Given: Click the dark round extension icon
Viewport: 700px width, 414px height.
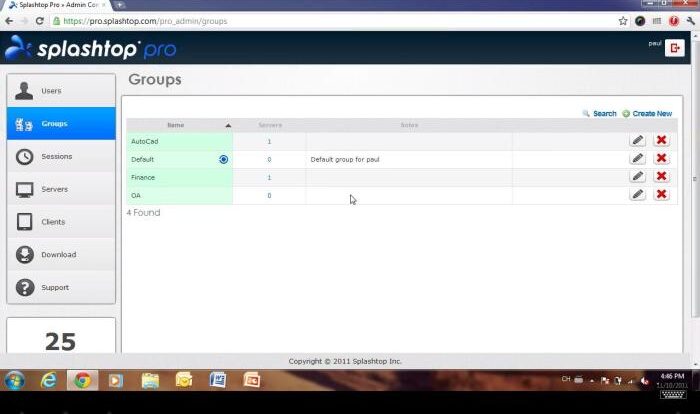Looking at the screenshot, I should pyautogui.click(x=640, y=21).
